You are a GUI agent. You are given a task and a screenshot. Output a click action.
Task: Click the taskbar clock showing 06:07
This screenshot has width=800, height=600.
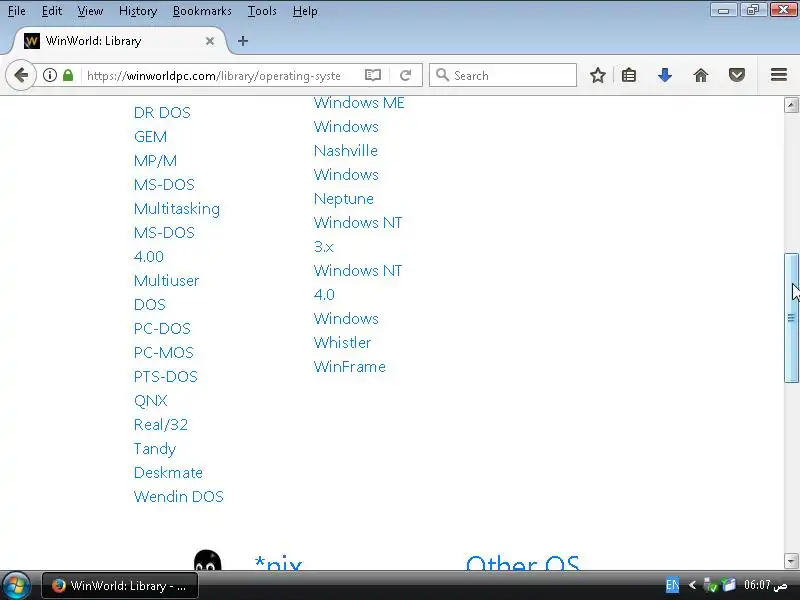click(765, 585)
